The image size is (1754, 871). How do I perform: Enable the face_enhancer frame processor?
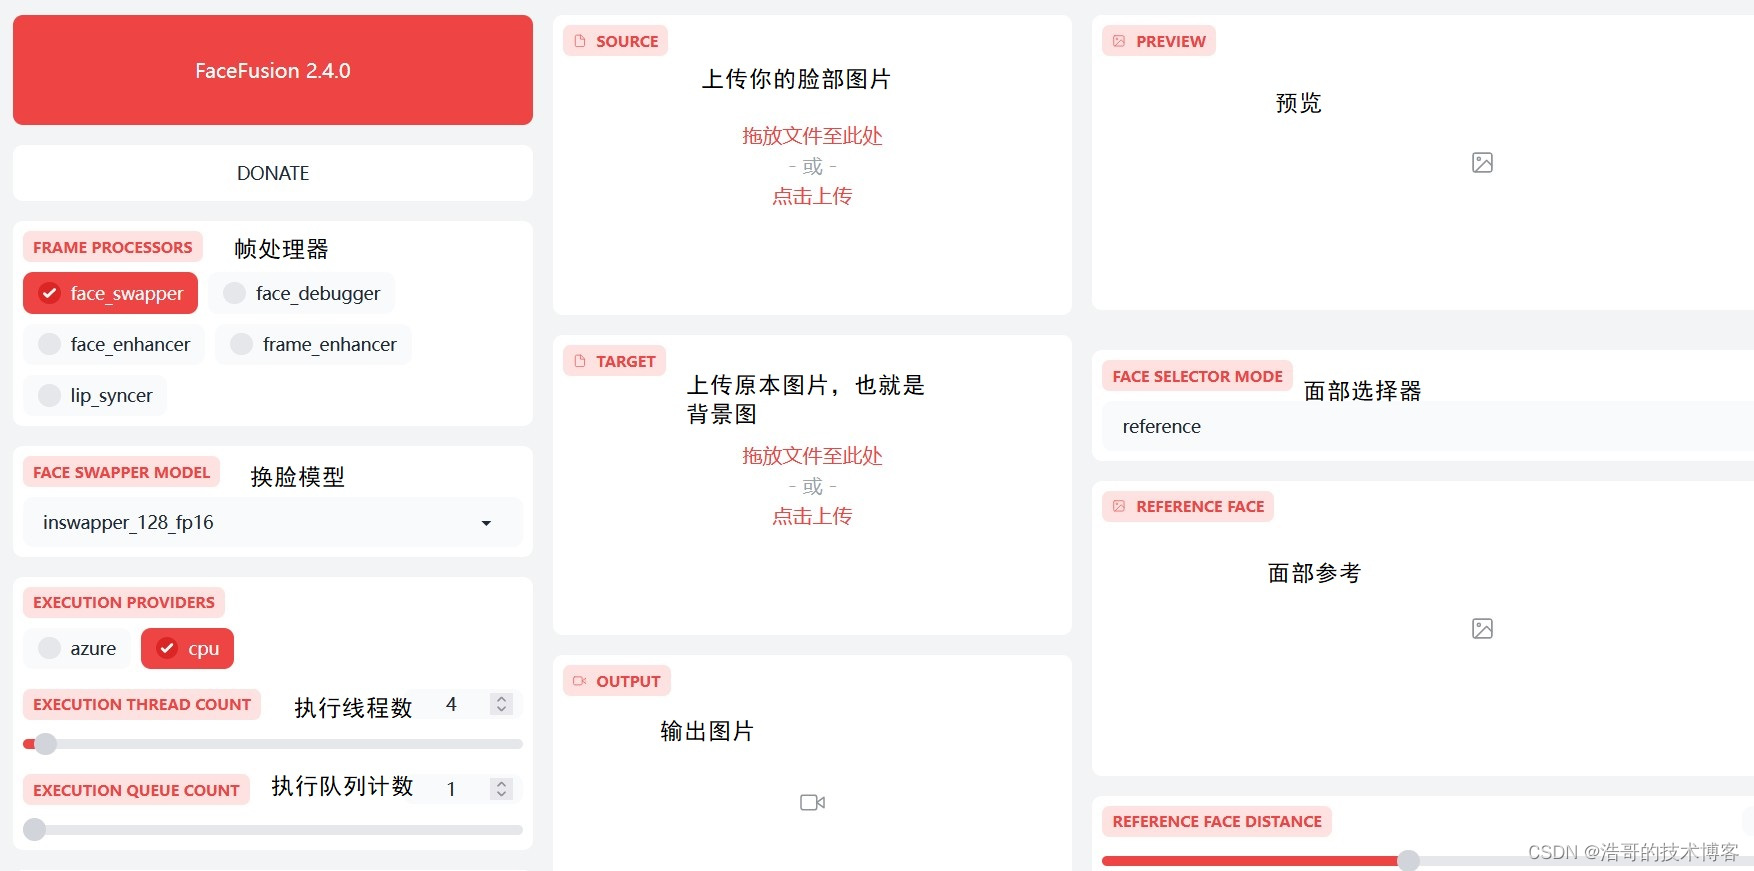[x=114, y=344]
